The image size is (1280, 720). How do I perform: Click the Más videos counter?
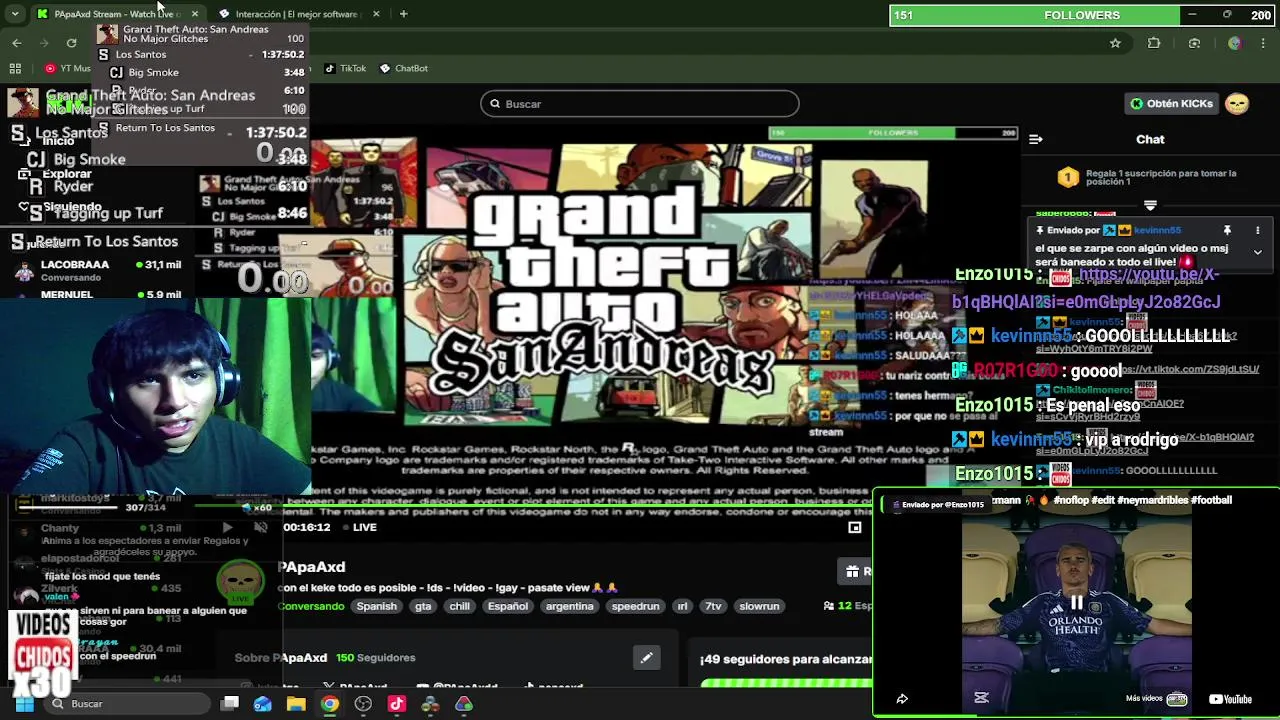tap(1156, 699)
